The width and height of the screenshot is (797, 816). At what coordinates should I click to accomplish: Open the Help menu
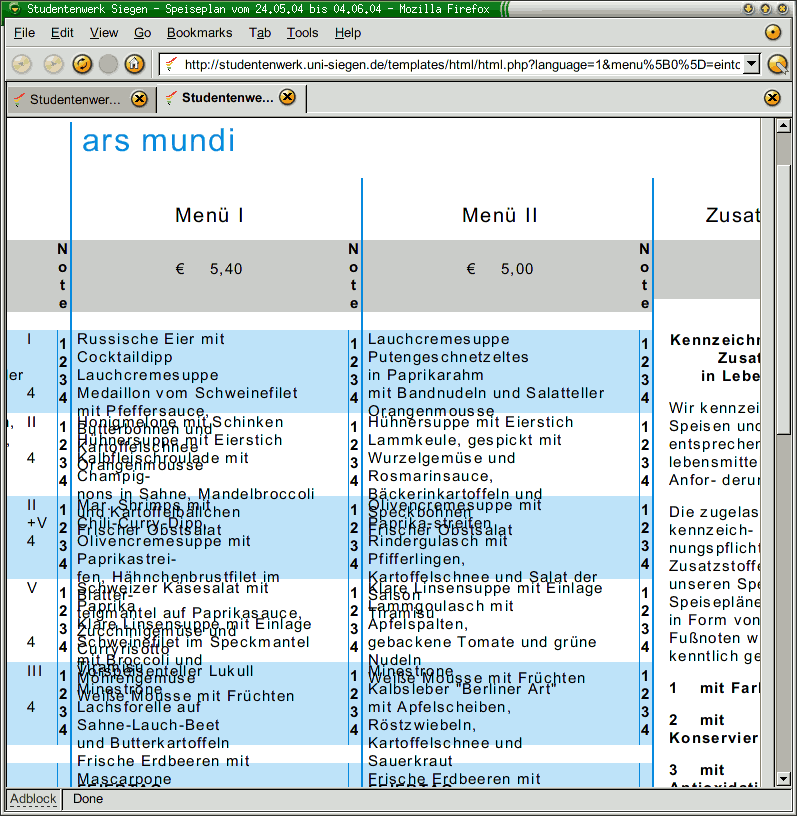(348, 33)
